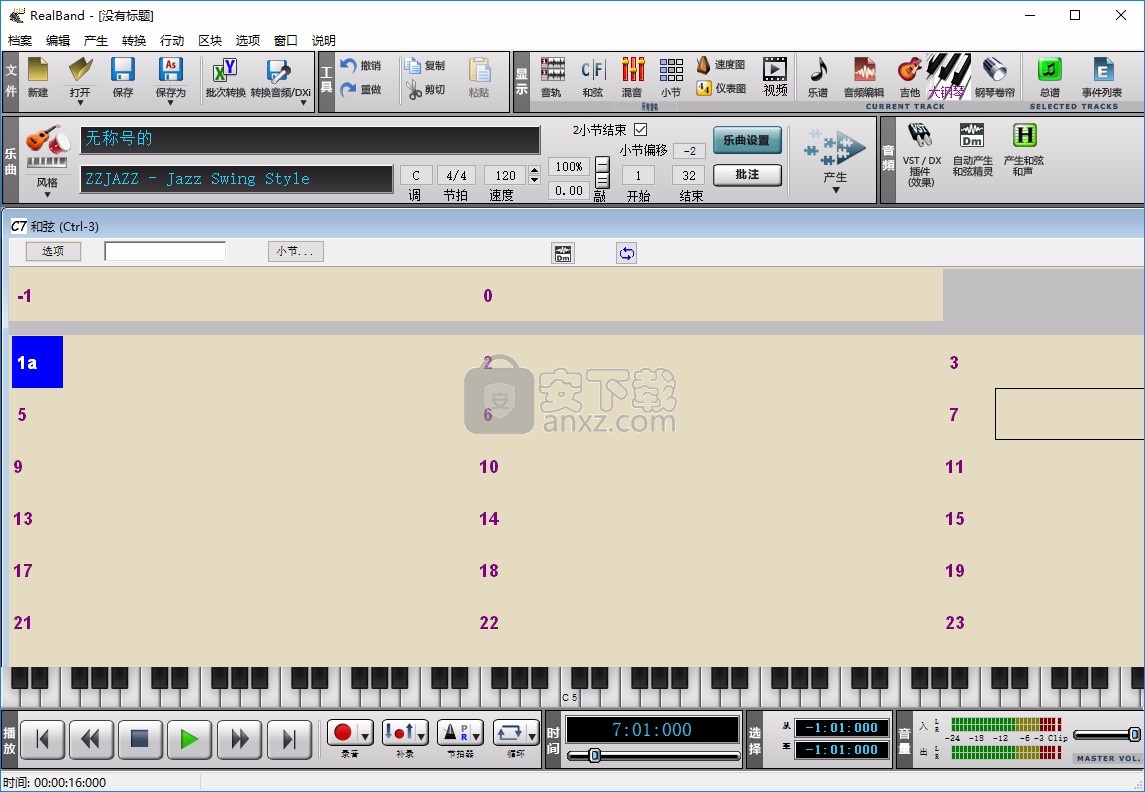
Task: Click the 保存为 save as icon
Action: point(170,70)
